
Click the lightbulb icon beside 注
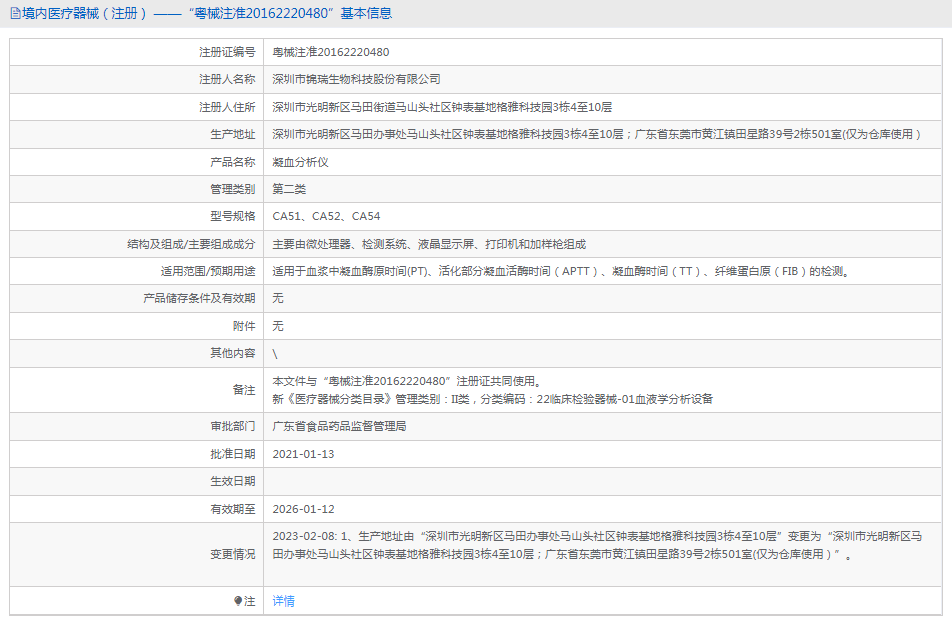click(x=238, y=601)
